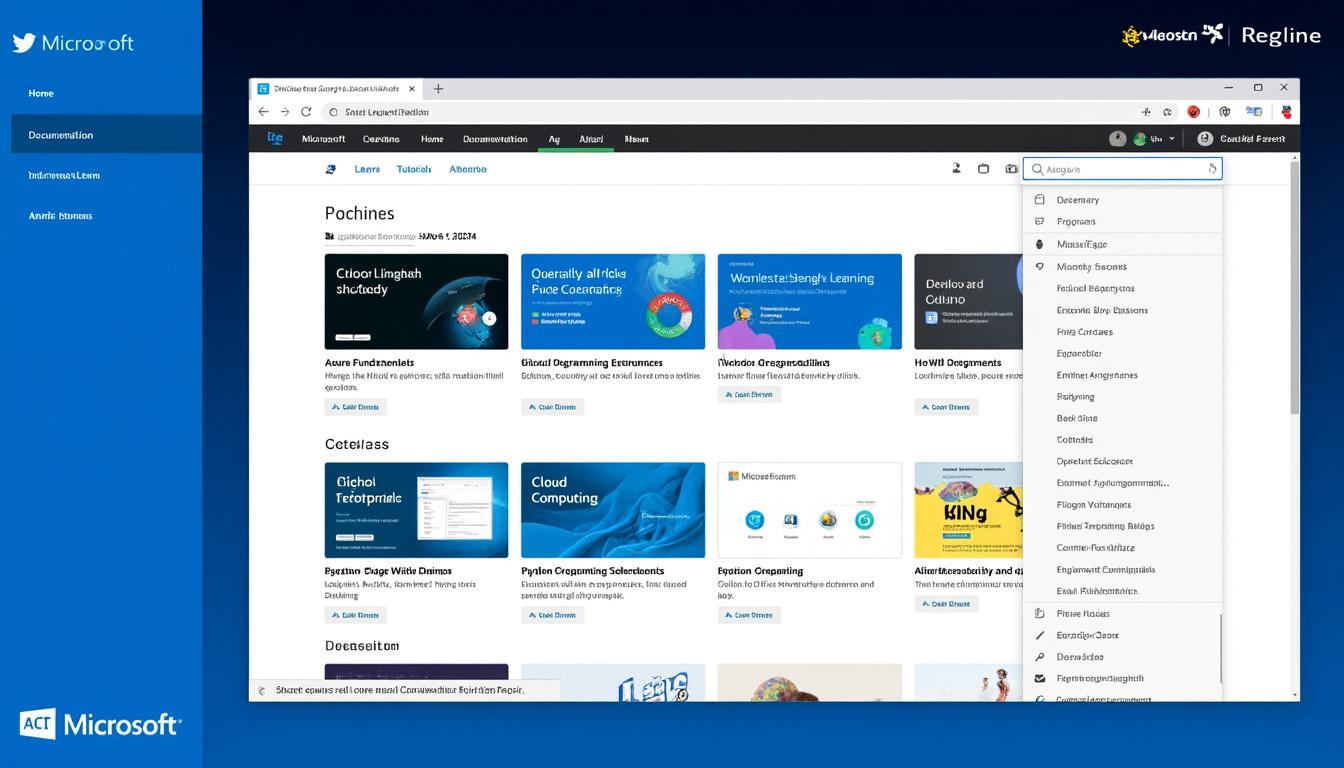Open Microsoft in the dark navigation bar
1344x768 pixels.
[x=323, y=139]
